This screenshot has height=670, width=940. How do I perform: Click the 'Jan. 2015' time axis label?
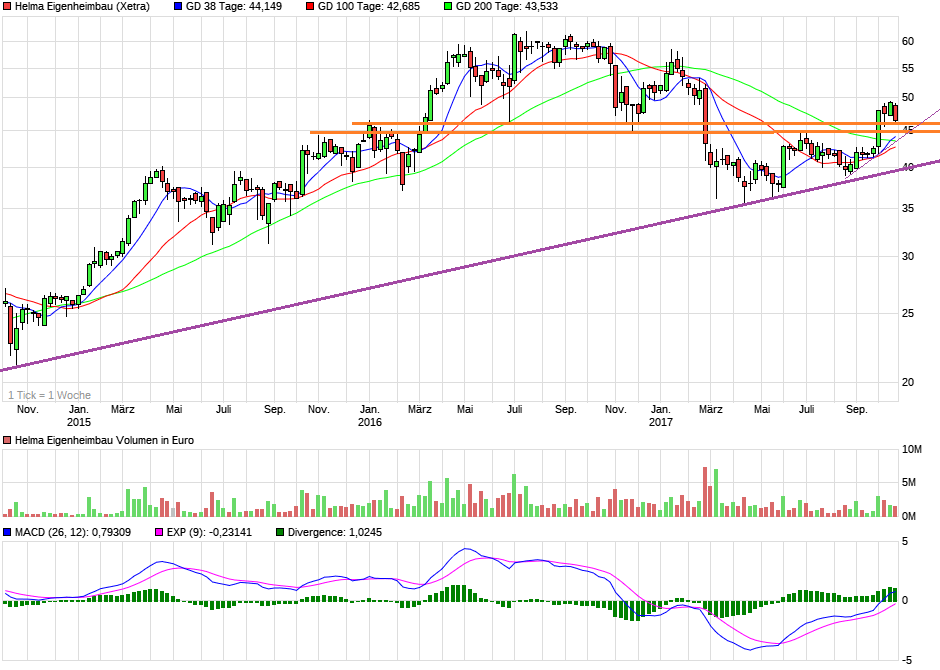[x=79, y=415]
